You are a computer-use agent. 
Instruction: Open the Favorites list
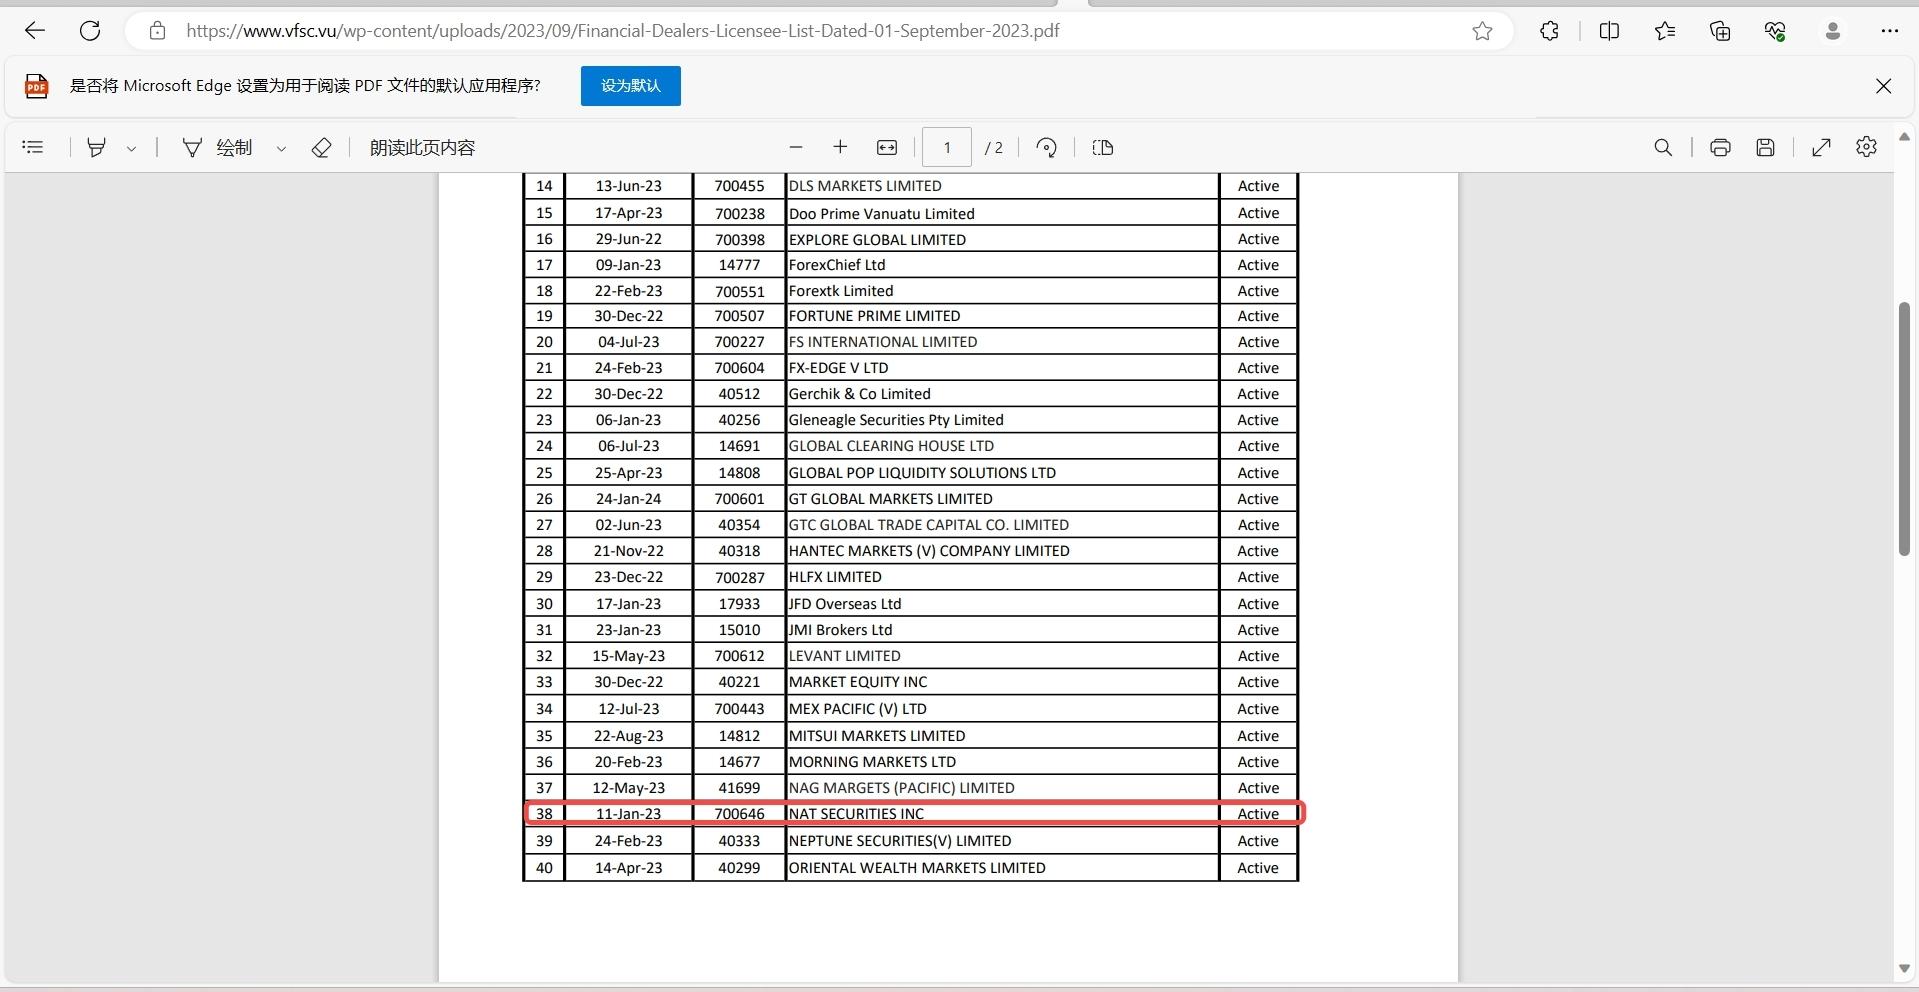coord(1665,31)
